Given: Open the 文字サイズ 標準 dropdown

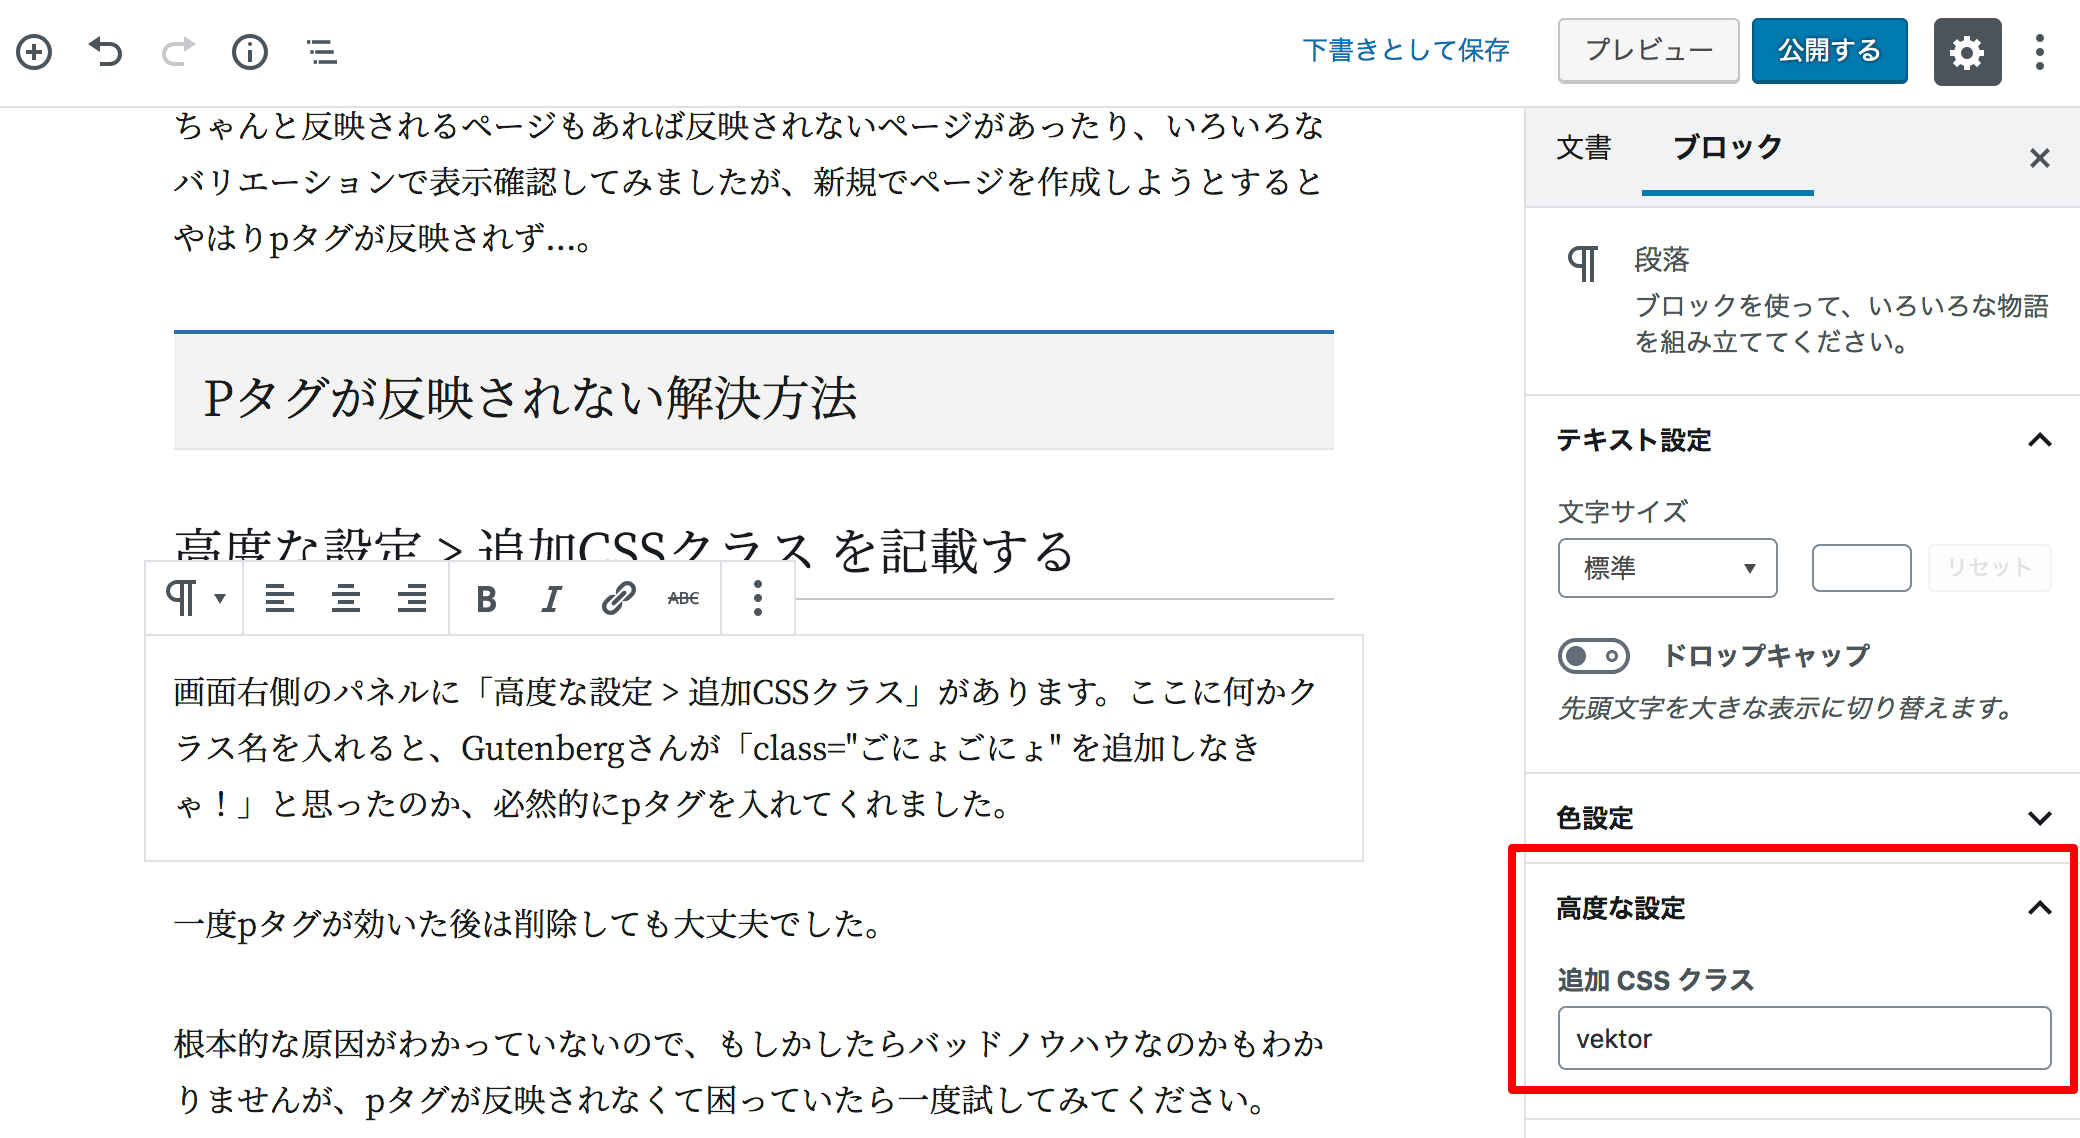Looking at the screenshot, I should 1666,567.
